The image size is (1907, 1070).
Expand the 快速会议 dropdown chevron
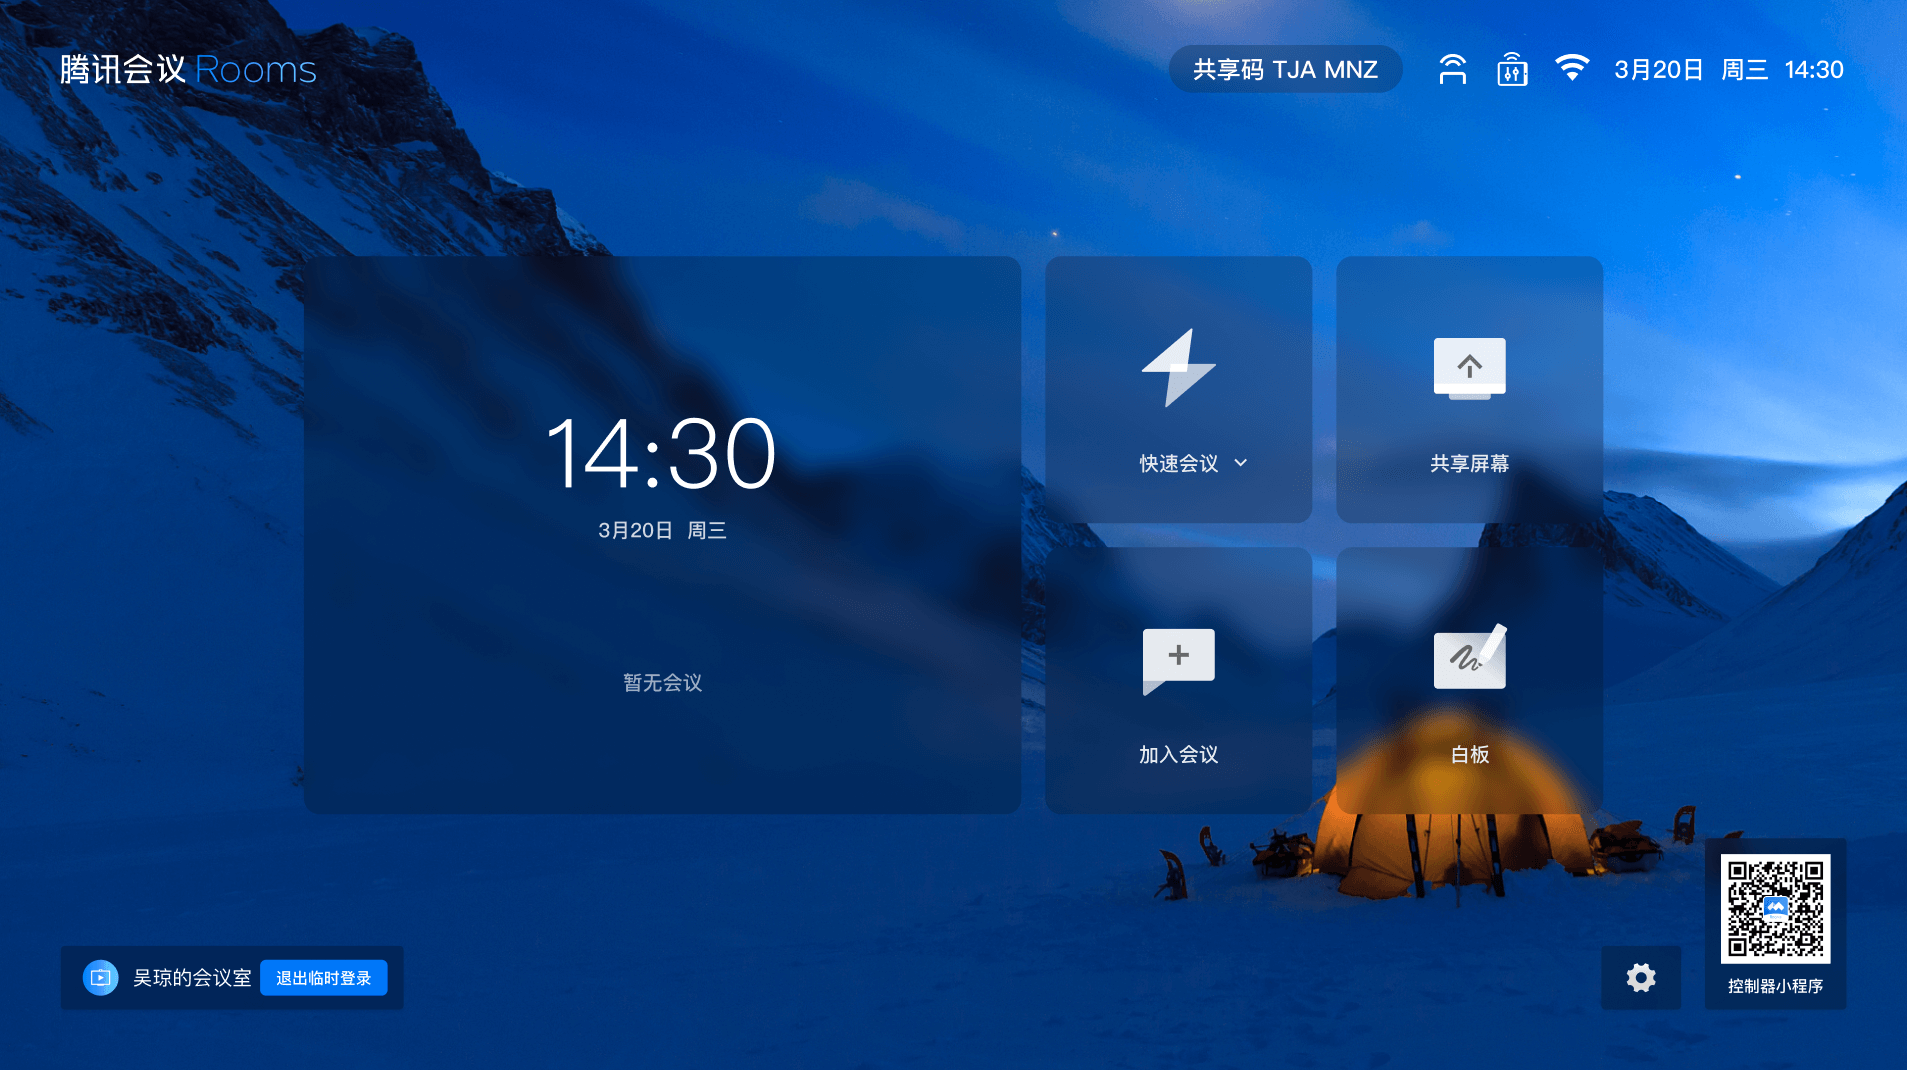1240,463
